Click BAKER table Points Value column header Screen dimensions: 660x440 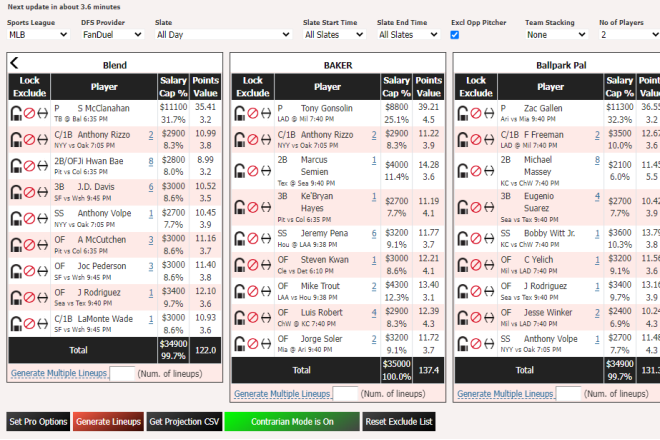pyautogui.click(x=428, y=87)
